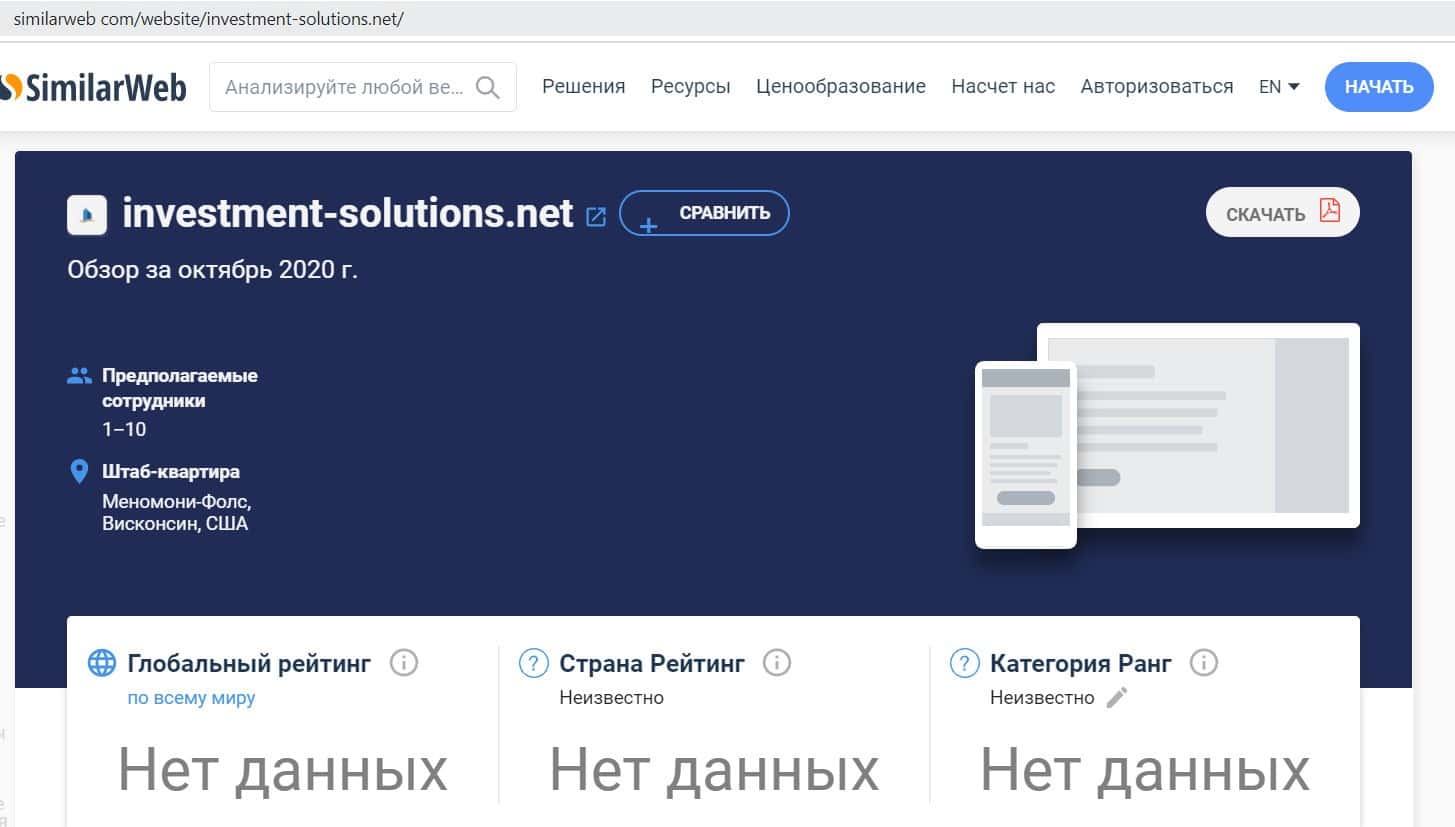The height and width of the screenshot is (827, 1455).
Task: Click the Авторизоваться link
Action: 1157,87
